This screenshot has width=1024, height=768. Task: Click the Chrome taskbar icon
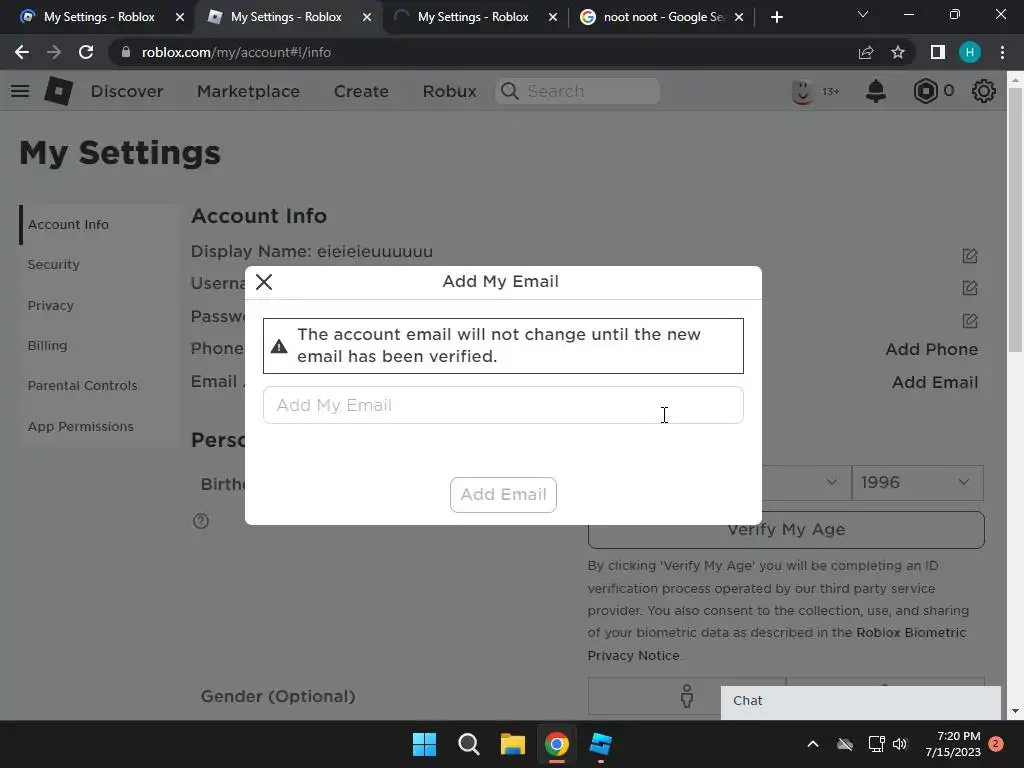pos(556,744)
